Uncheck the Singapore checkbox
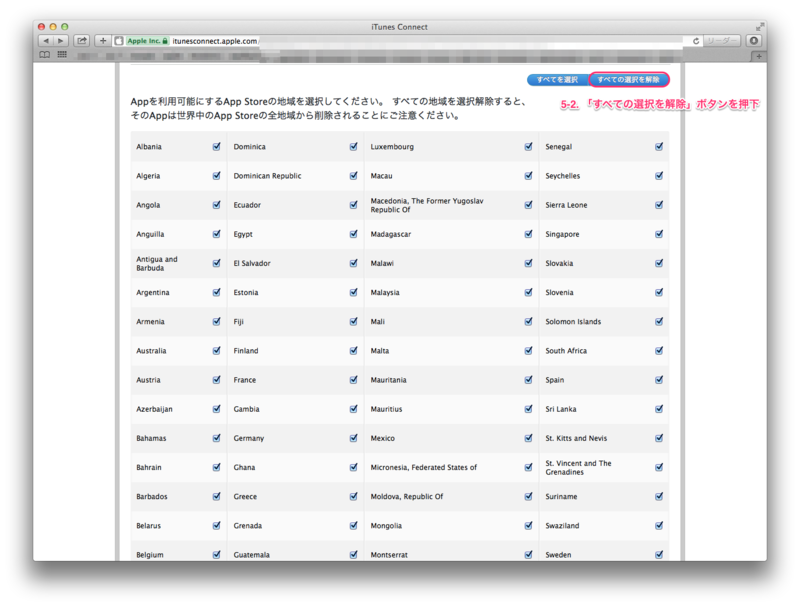This screenshot has height=607, width=800. coord(659,234)
